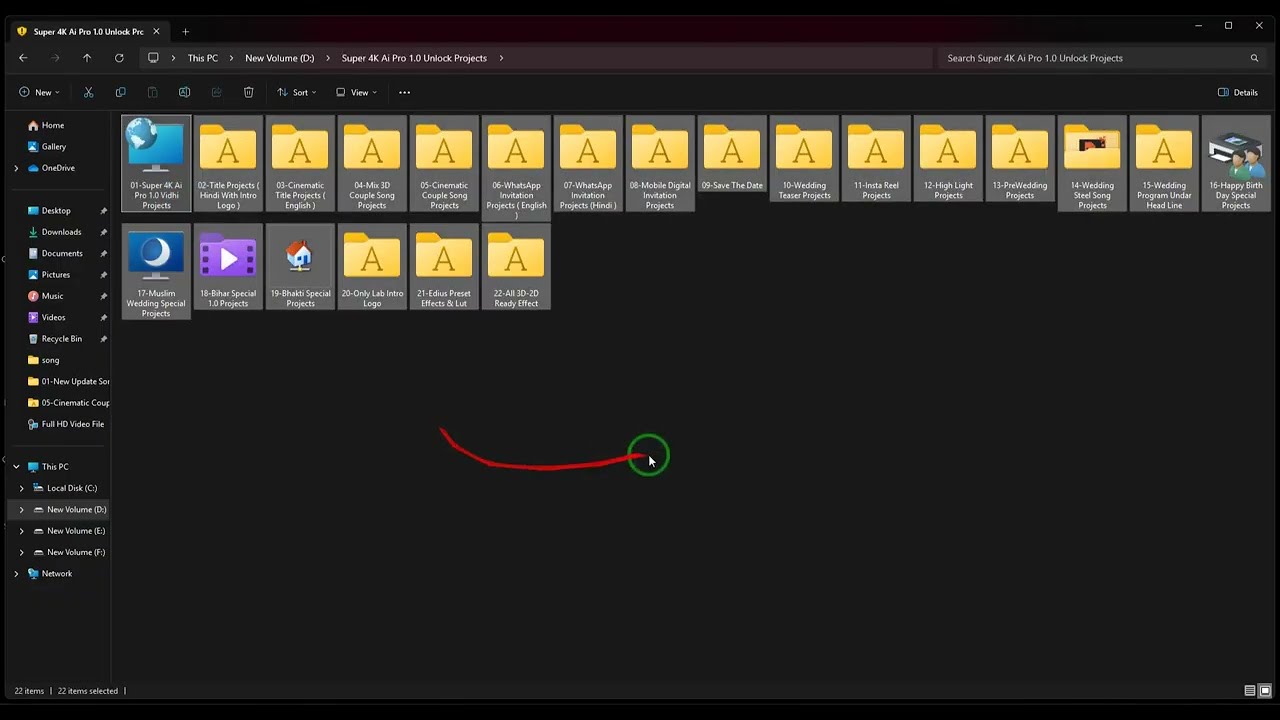Select 21-Edius Preset Effects & Lut folder
Screen dimensions: 1280x720
(444, 266)
